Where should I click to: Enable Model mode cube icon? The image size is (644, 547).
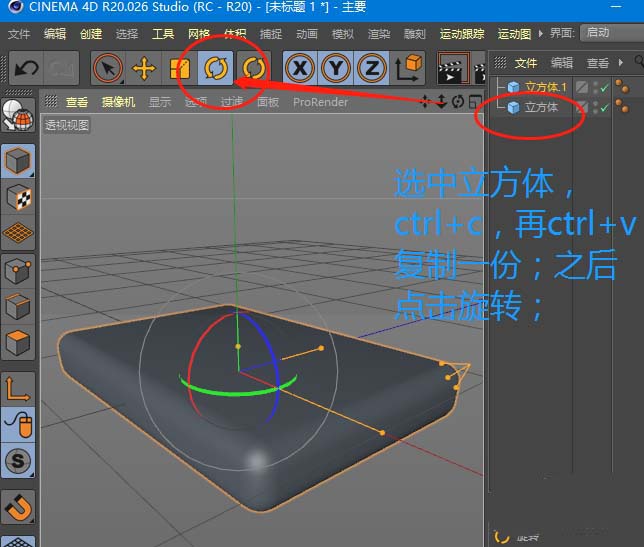(18, 161)
